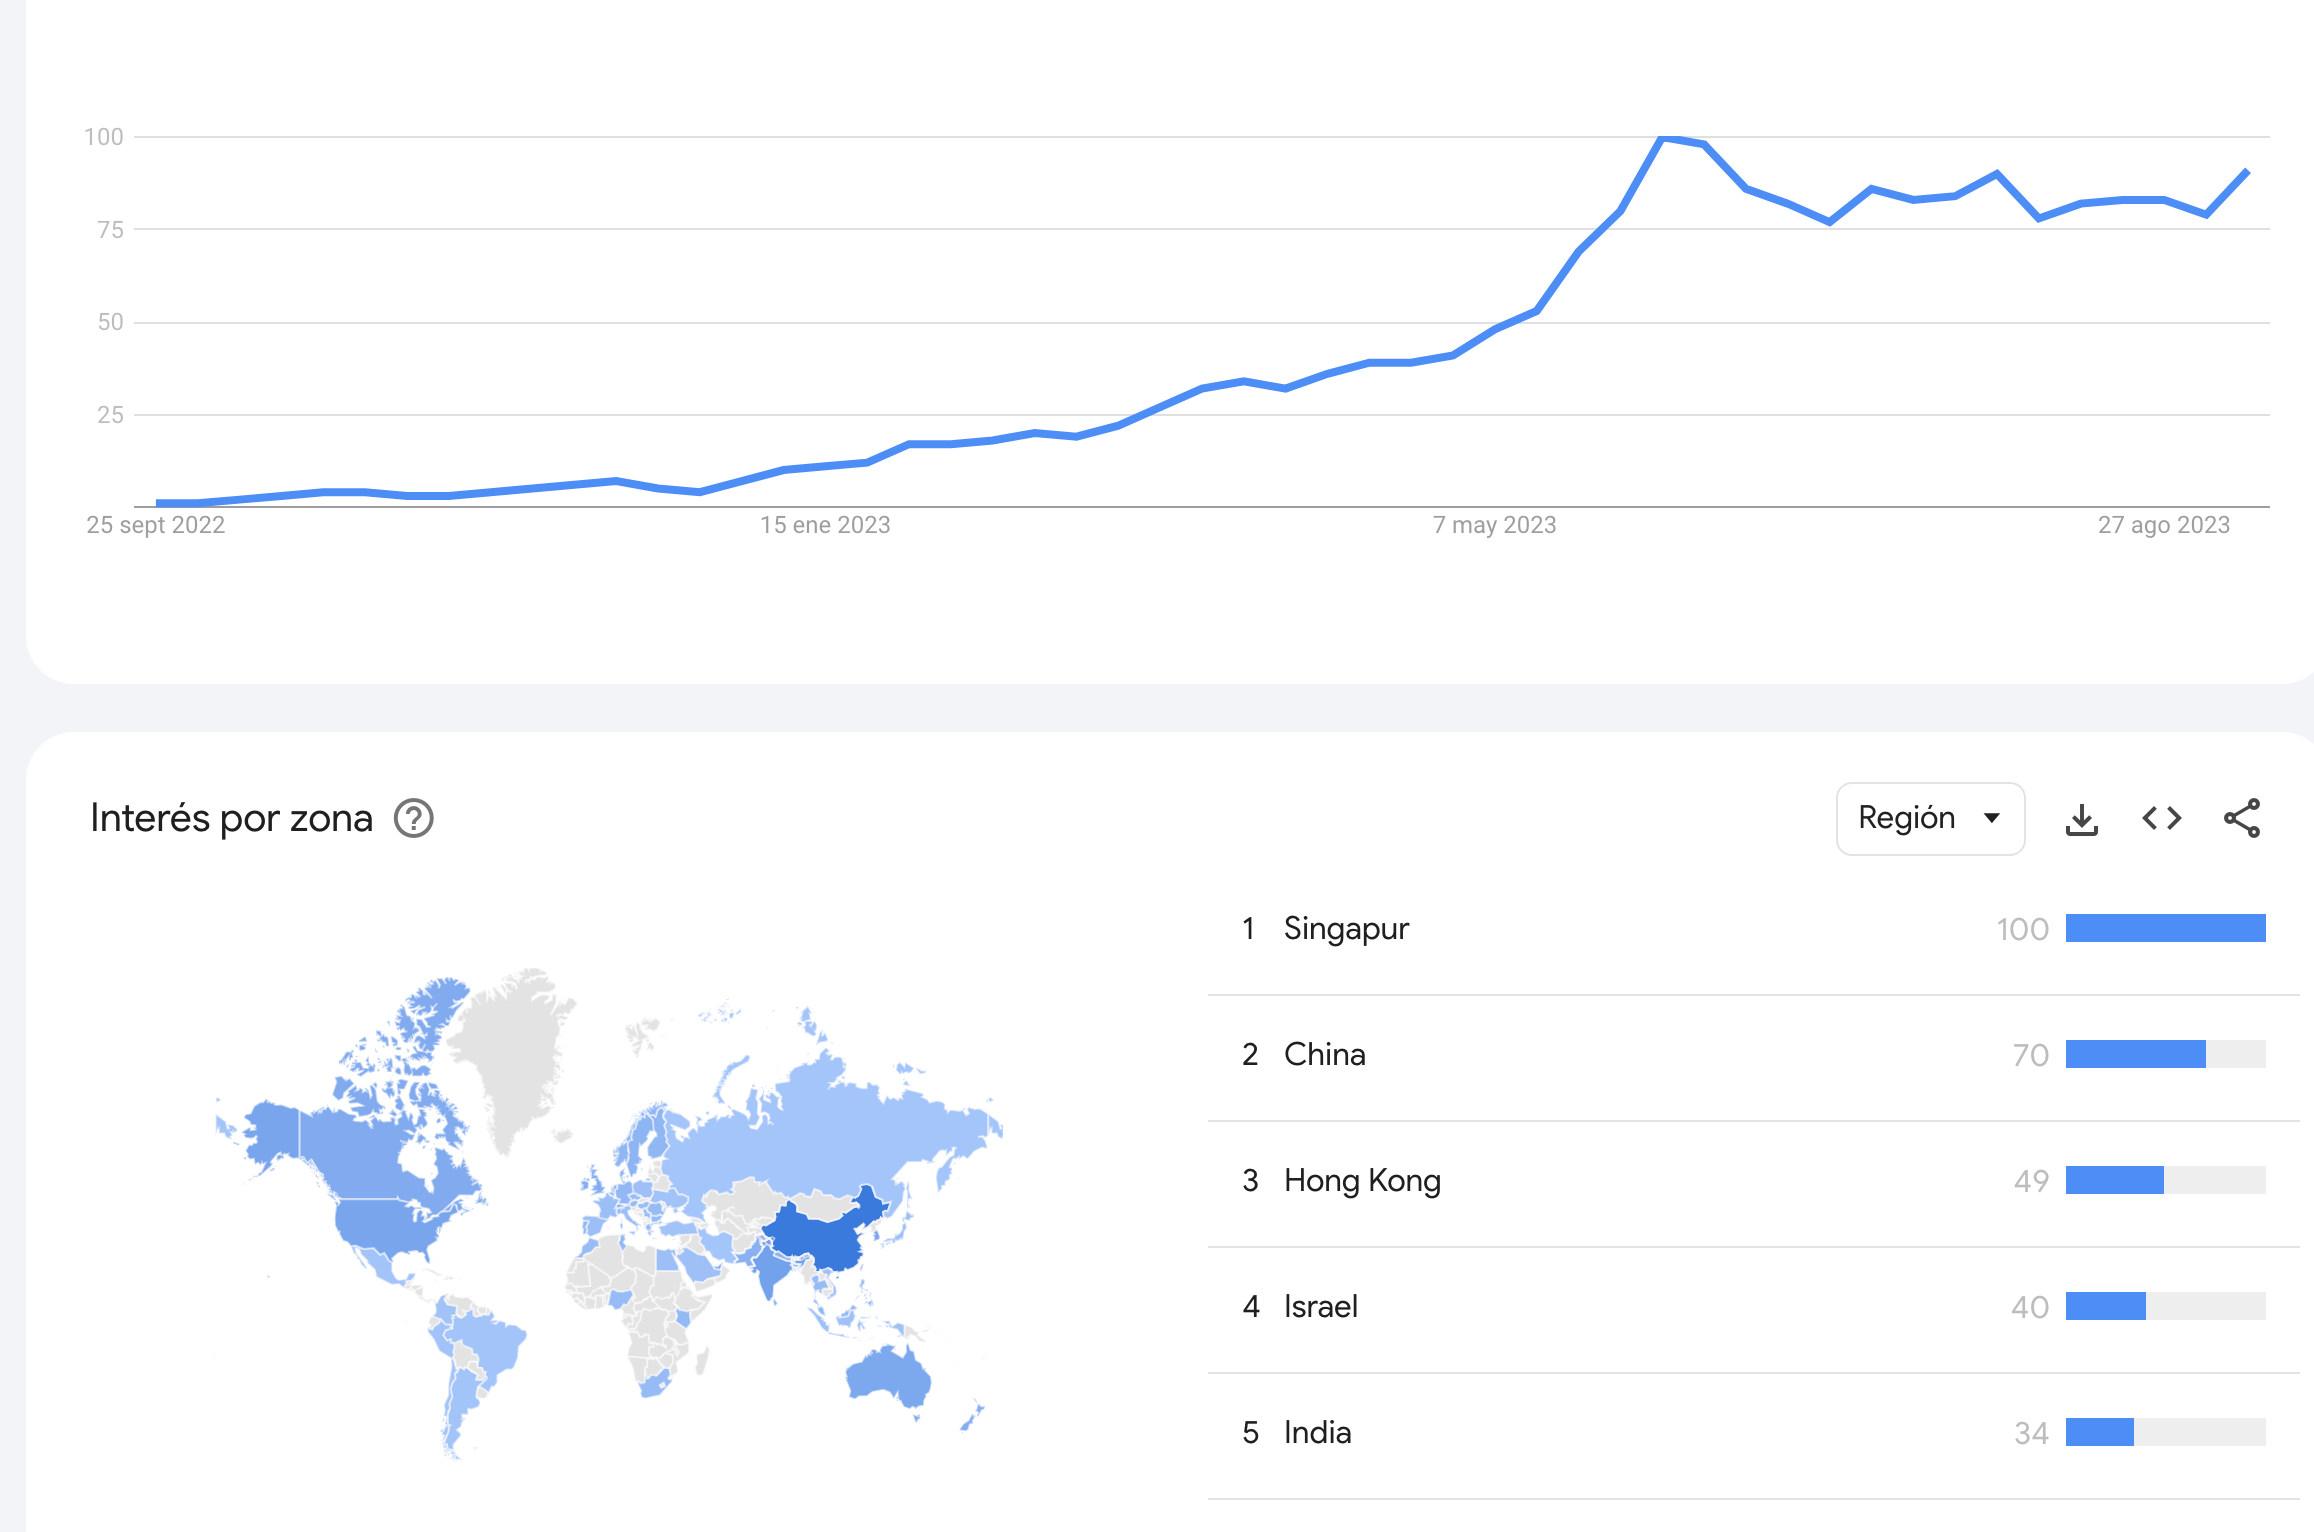The height and width of the screenshot is (1532, 2314).
Task: Select the Hong Kong ranking row
Action: (1361, 1181)
